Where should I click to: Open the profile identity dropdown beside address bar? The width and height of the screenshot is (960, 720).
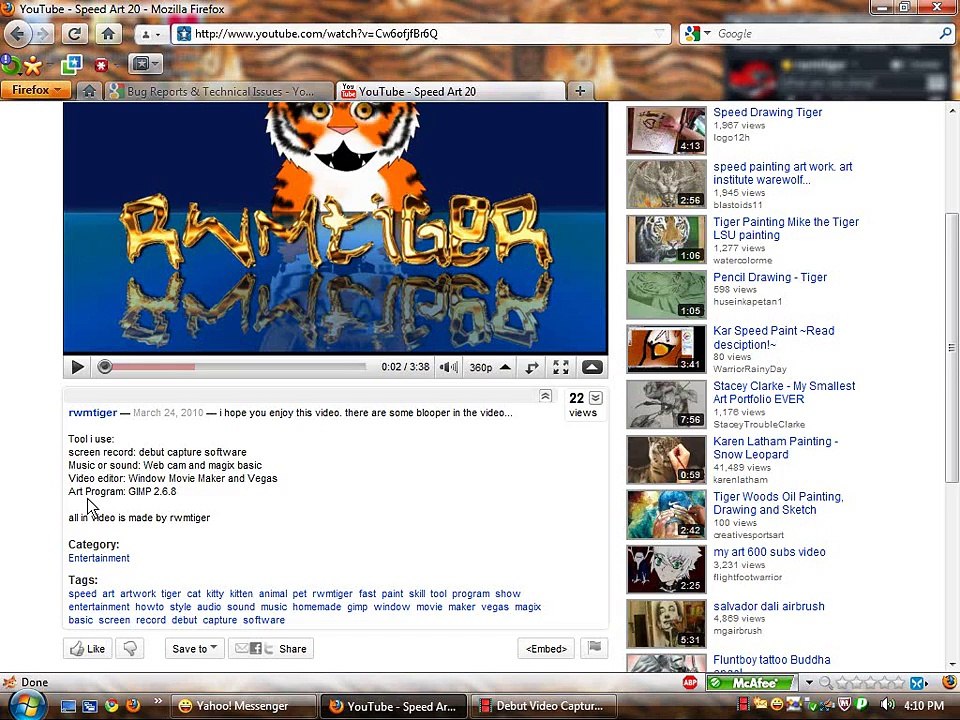point(150,34)
